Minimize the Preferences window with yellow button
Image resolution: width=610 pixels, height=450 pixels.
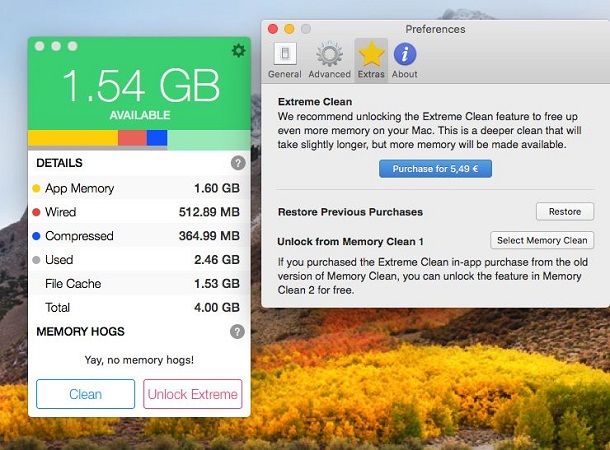pyautogui.click(x=289, y=29)
